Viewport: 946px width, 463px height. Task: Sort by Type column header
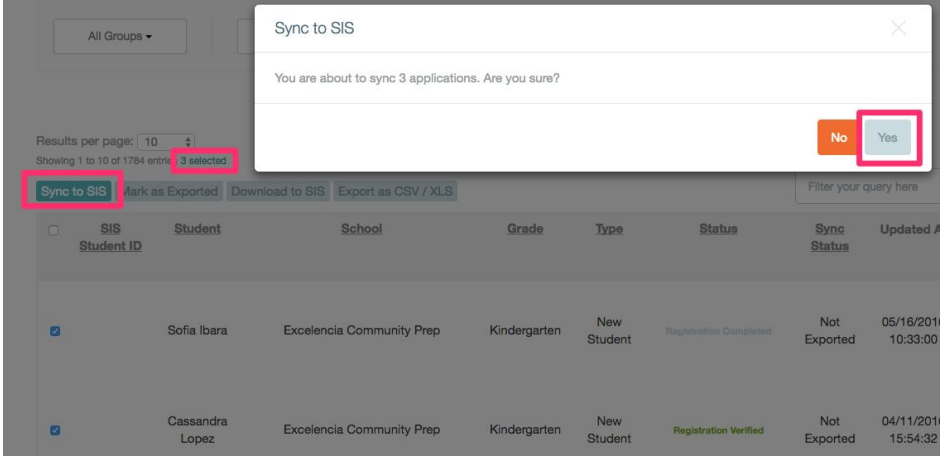[609, 229]
